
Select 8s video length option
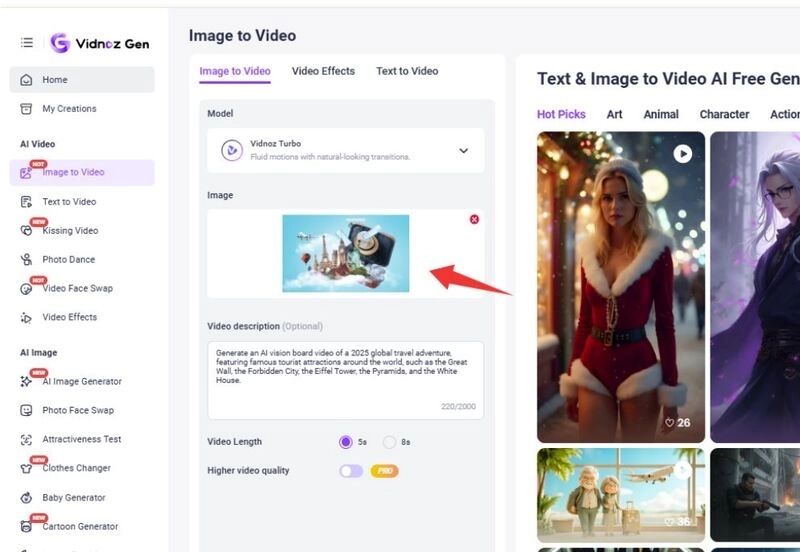coord(389,442)
